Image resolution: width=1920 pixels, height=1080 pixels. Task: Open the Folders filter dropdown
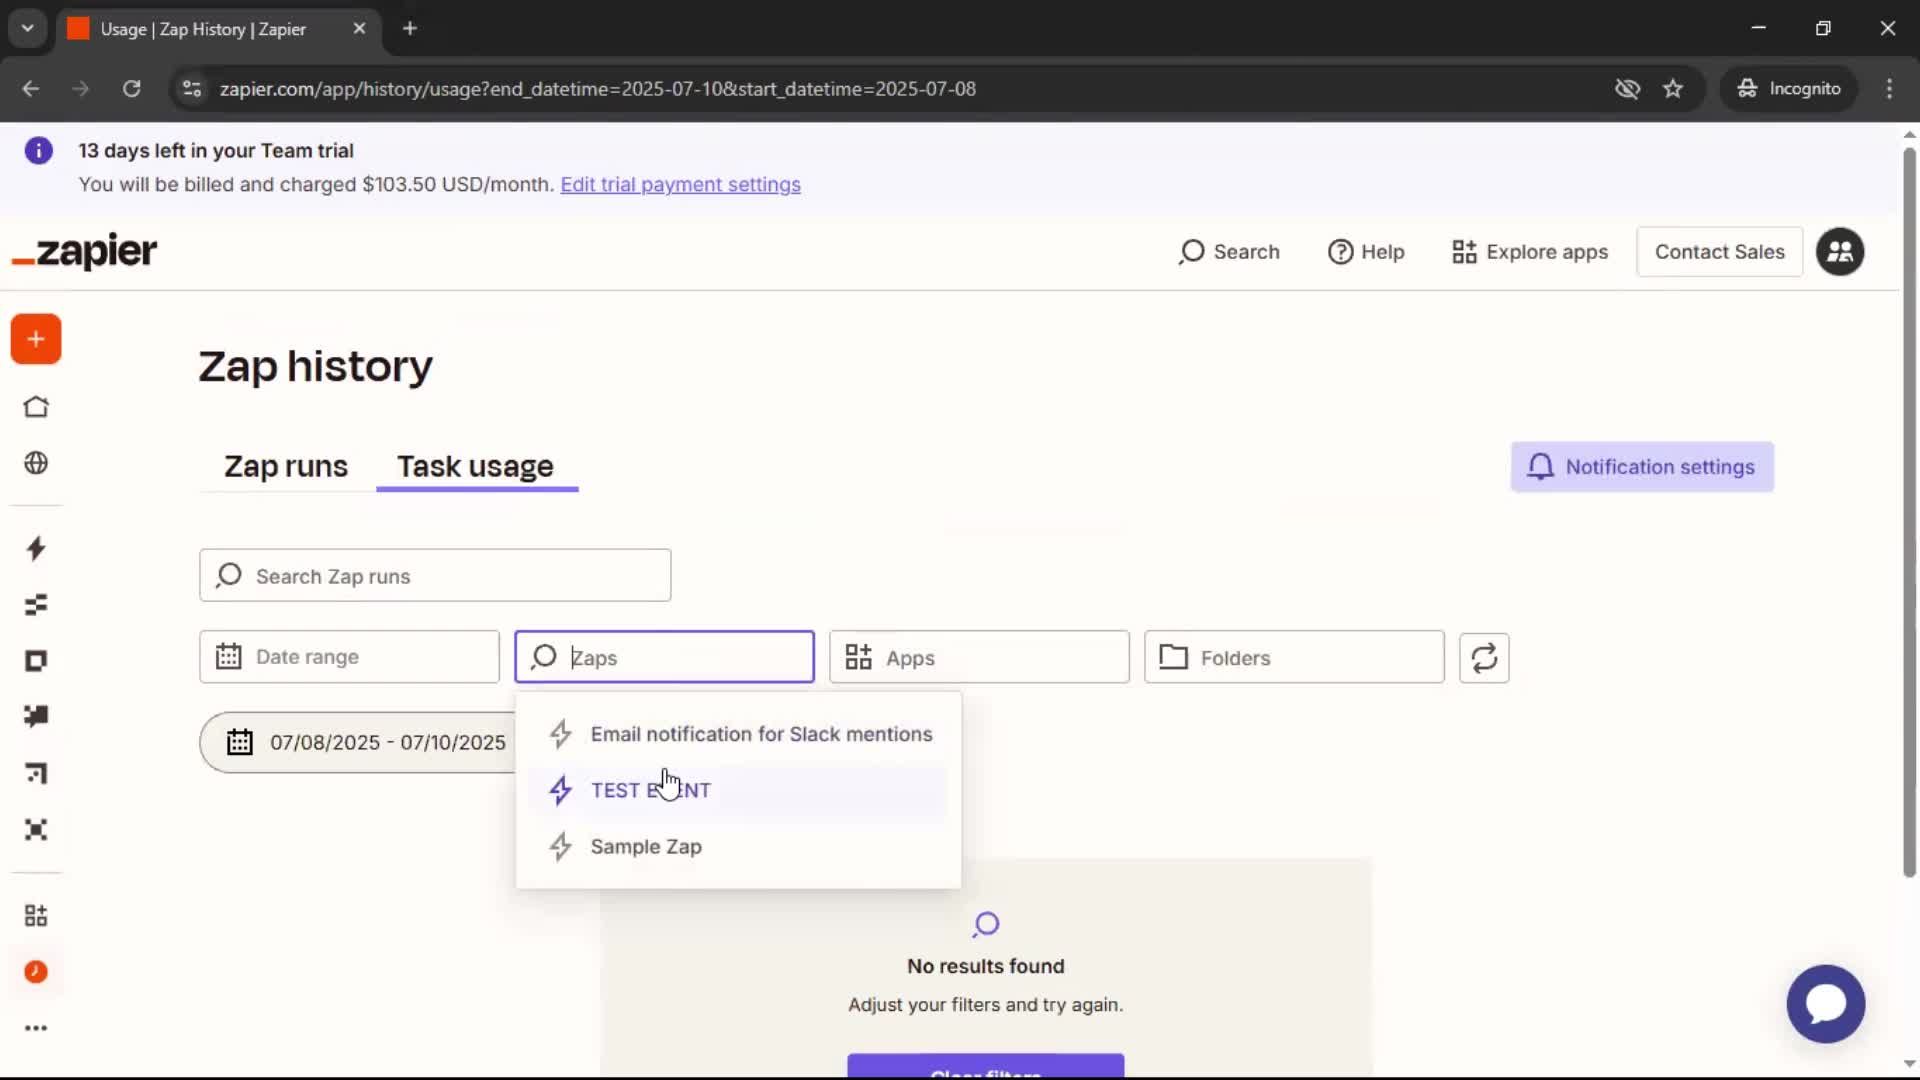1294,657
